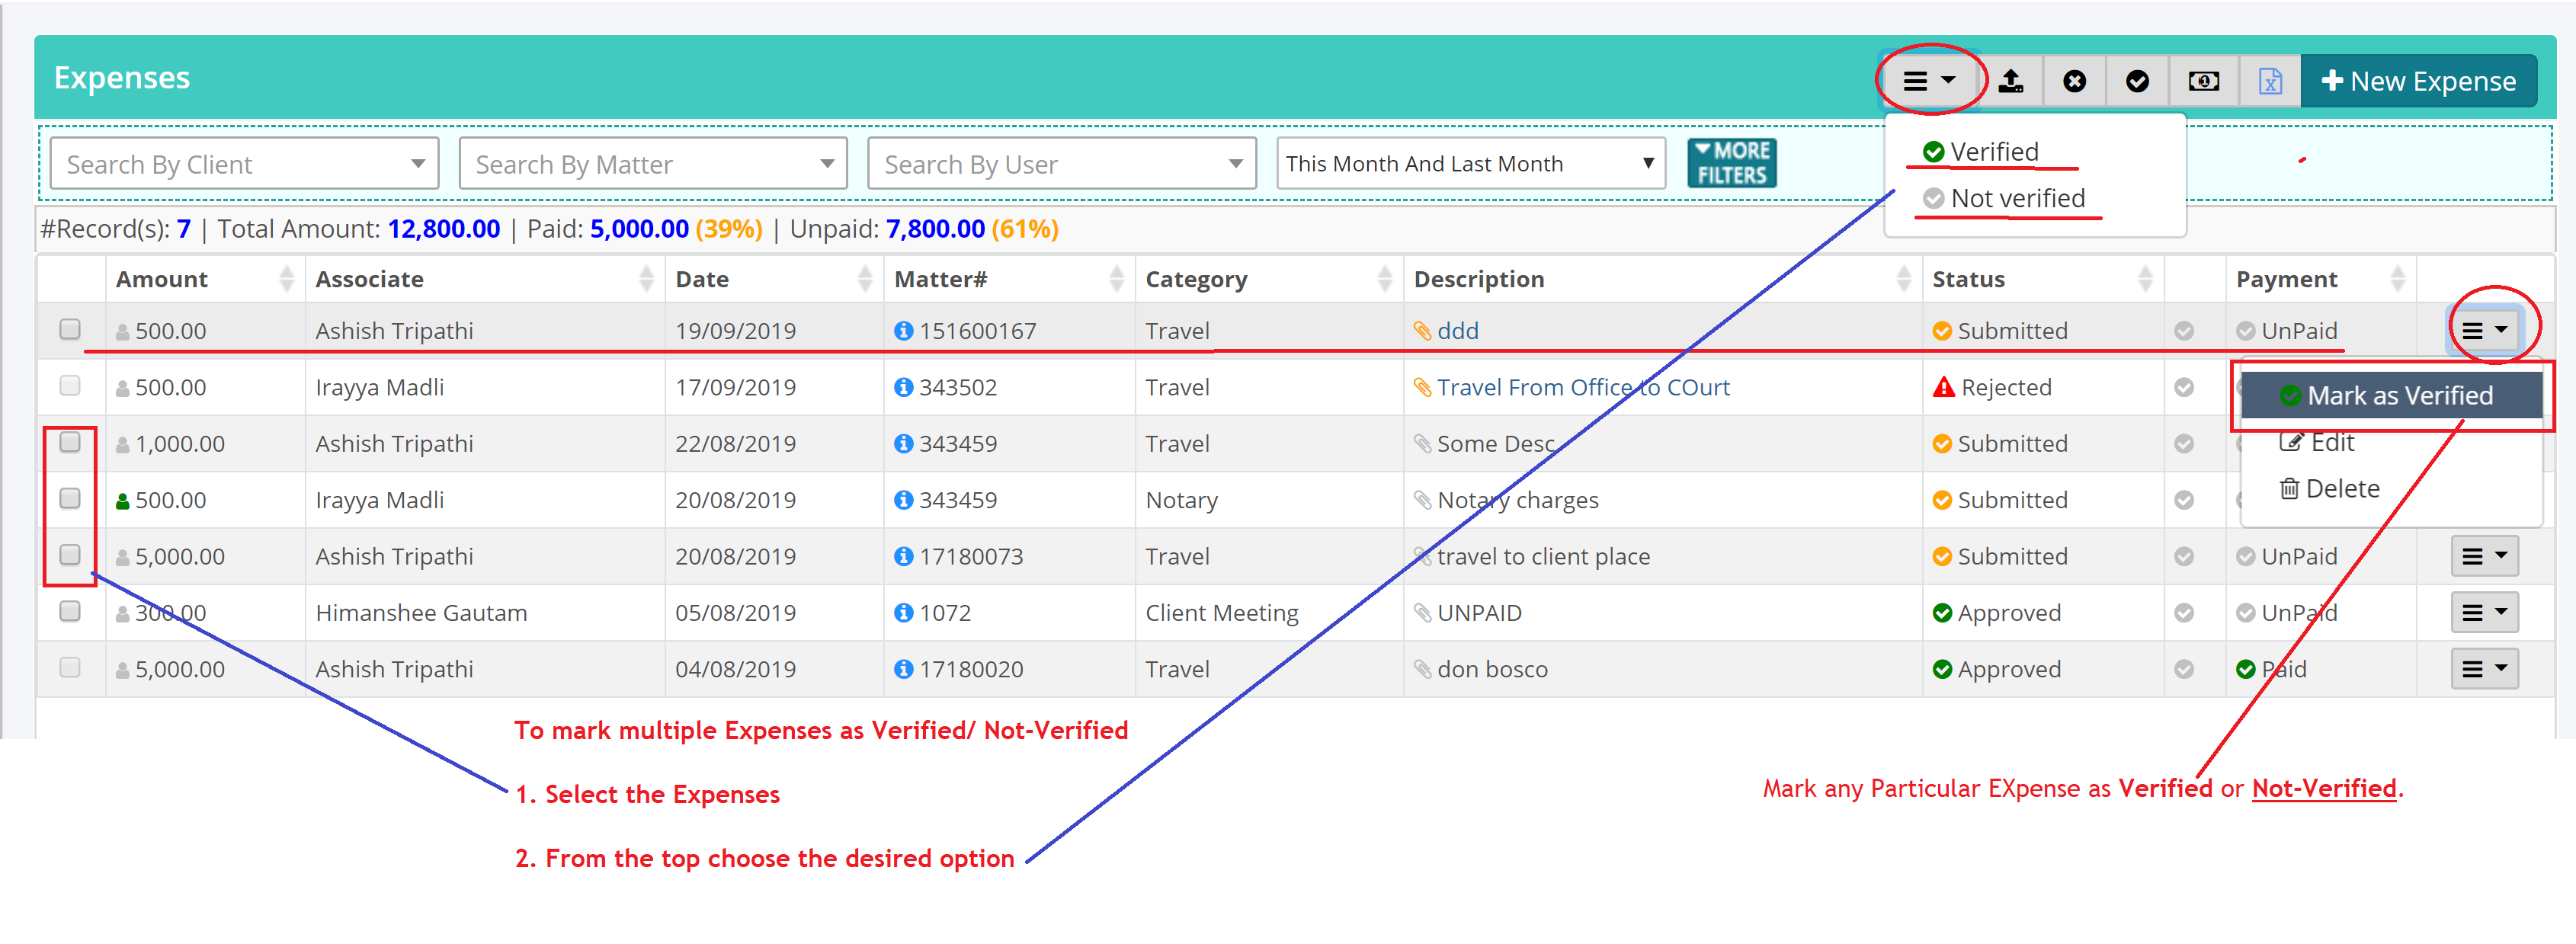Click the approve checkmark toolbar icon
The height and width of the screenshot is (944, 2576).
(x=2137, y=81)
